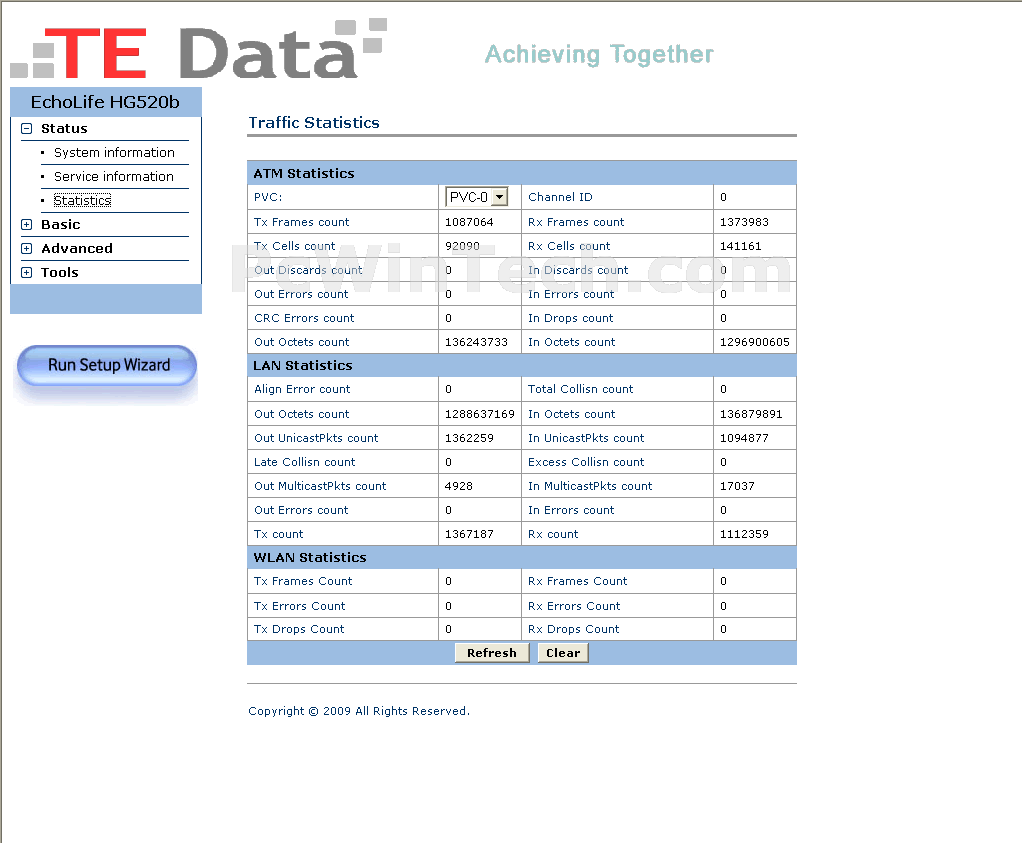
Task: Click In UnicastPkts value 1094877
Action: coord(744,438)
